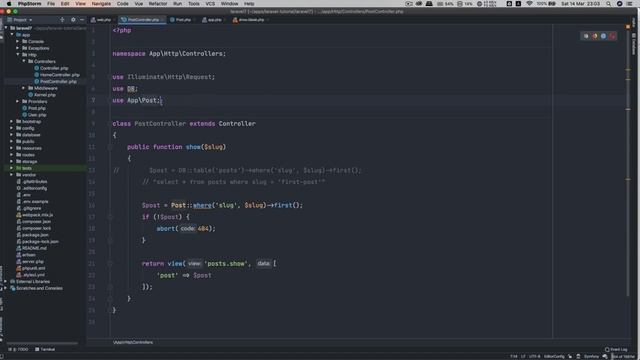The height and width of the screenshot is (360, 640).
Task: Select Post.php in project tree
Action: click(34, 108)
